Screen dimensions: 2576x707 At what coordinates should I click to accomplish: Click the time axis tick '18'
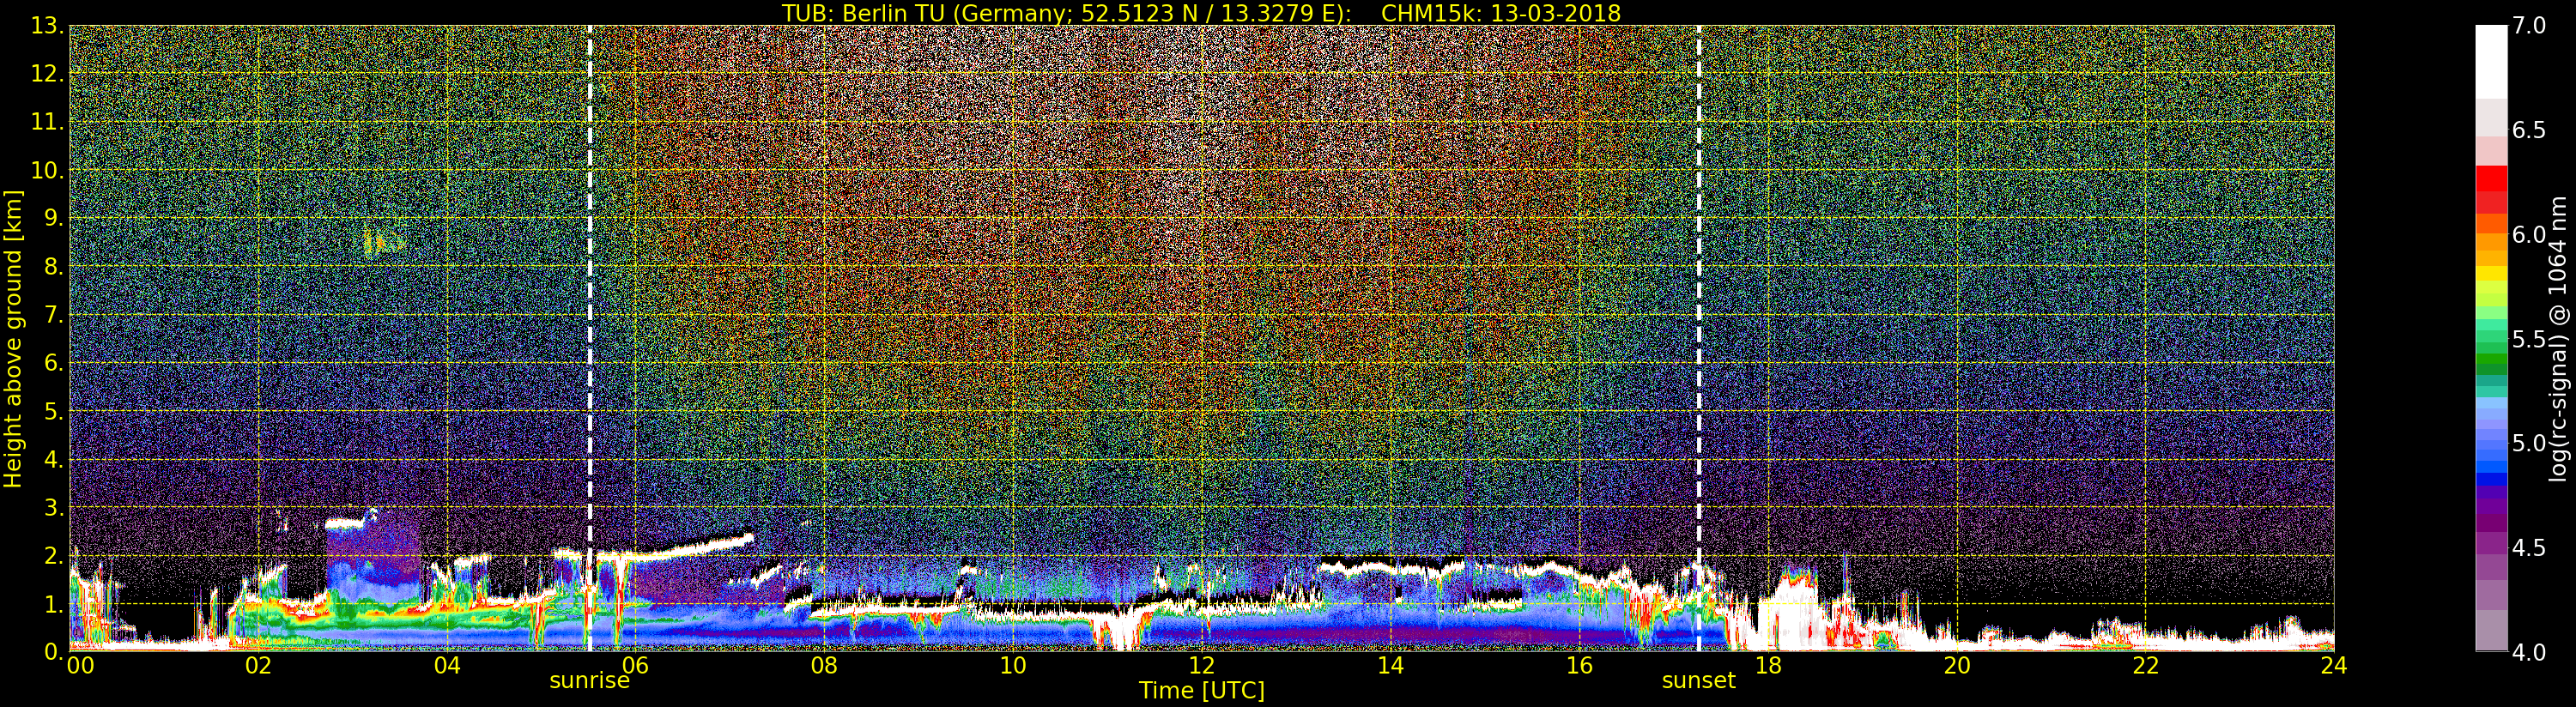(1768, 666)
